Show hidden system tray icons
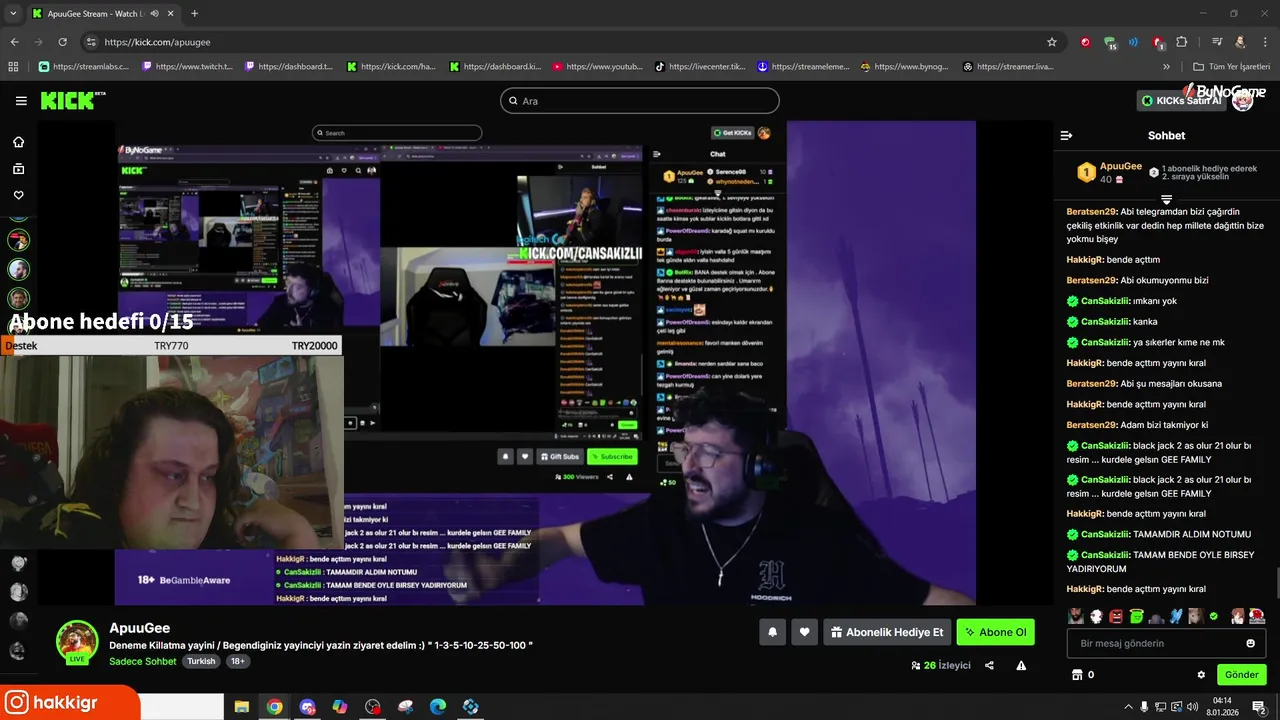The width and height of the screenshot is (1280, 720). coord(1129,706)
